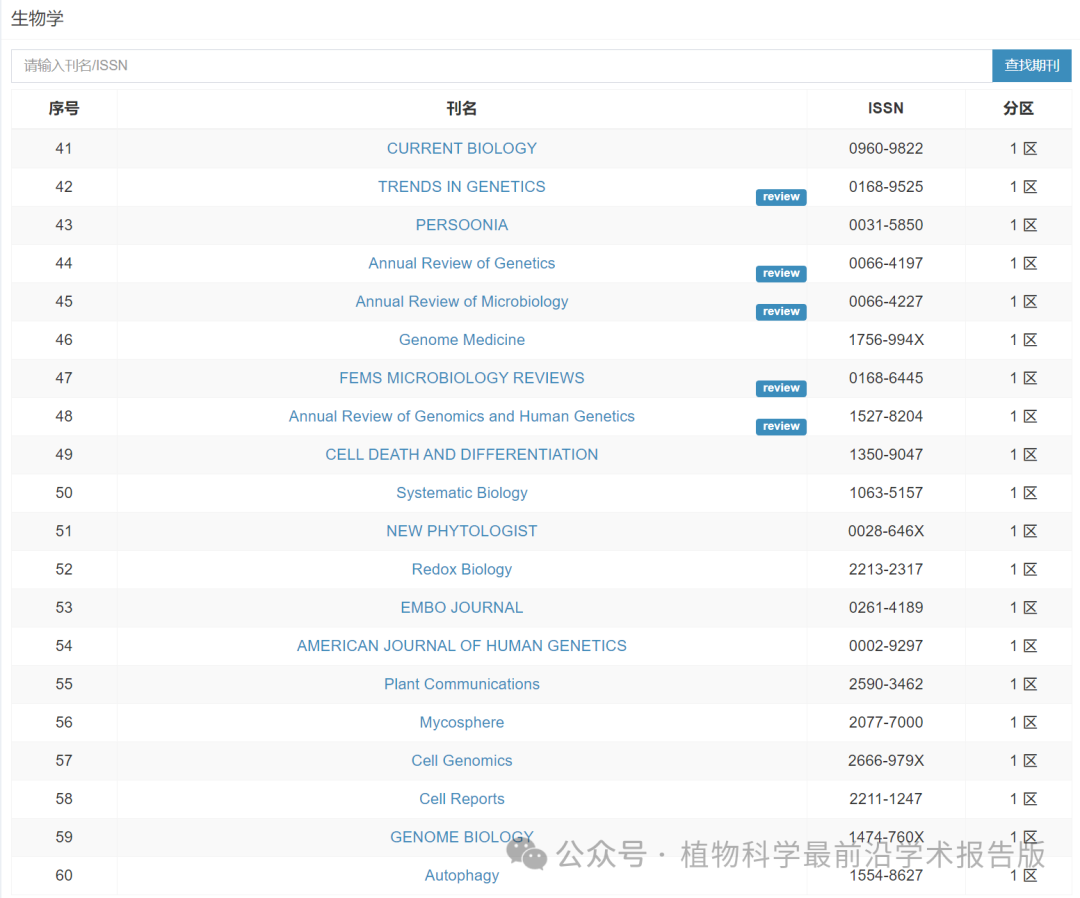Open the PERSOONIA journal link
Screen dimensions: 1080x898
click(x=461, y=225)
